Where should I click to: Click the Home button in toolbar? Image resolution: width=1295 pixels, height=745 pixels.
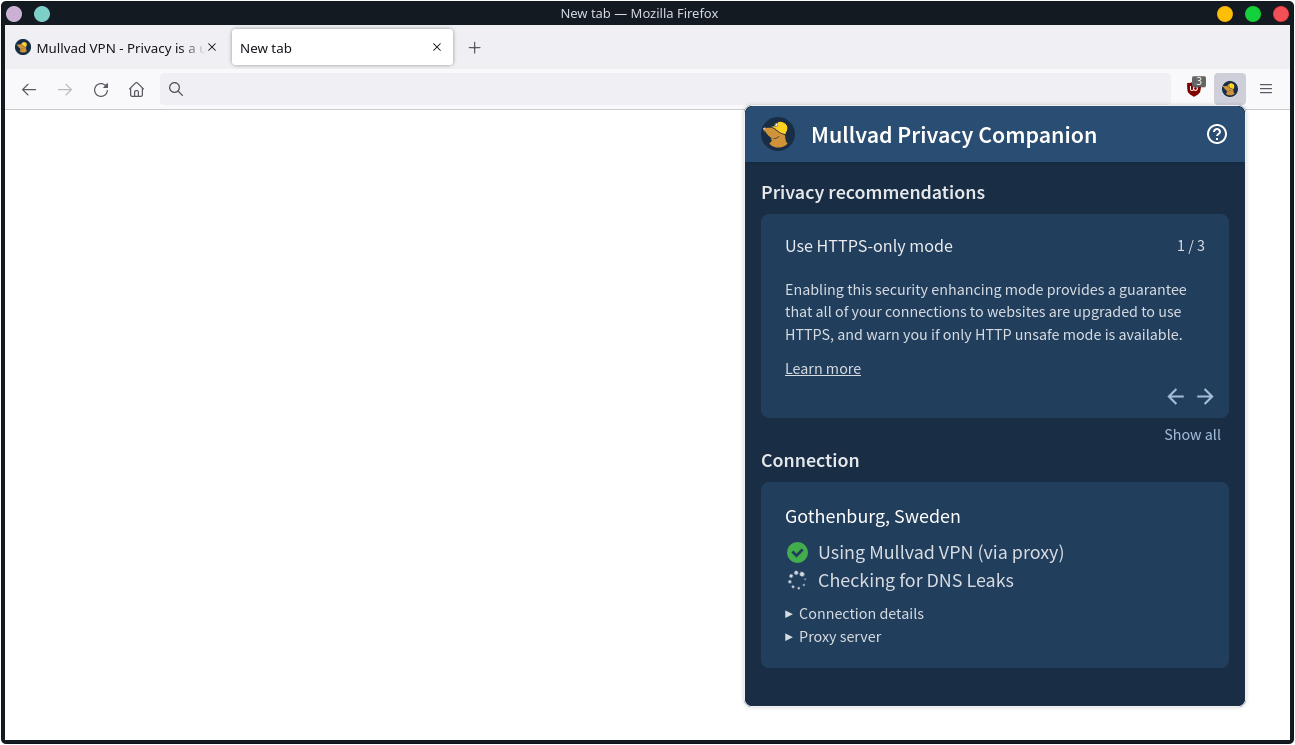pos(137,89)
